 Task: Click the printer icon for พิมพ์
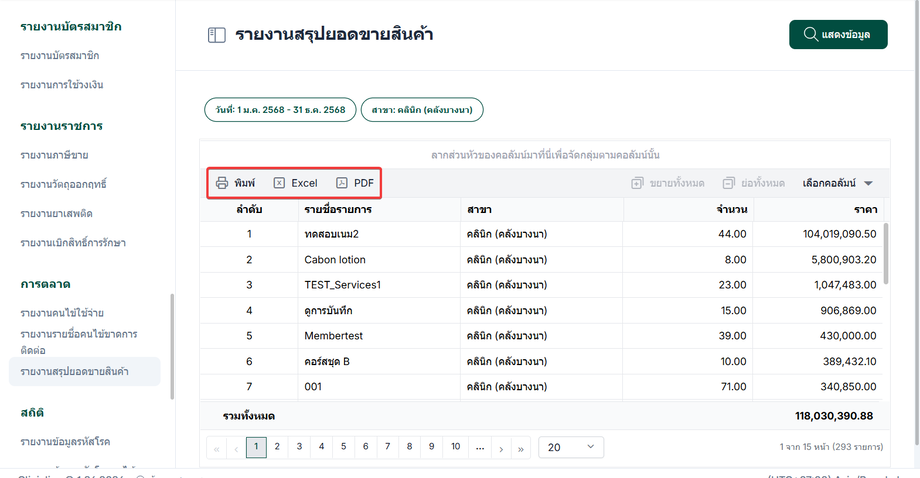coord(222,183)
